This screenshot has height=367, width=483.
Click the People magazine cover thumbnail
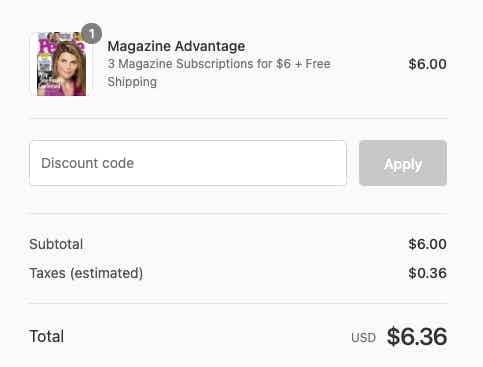(61, 64)
